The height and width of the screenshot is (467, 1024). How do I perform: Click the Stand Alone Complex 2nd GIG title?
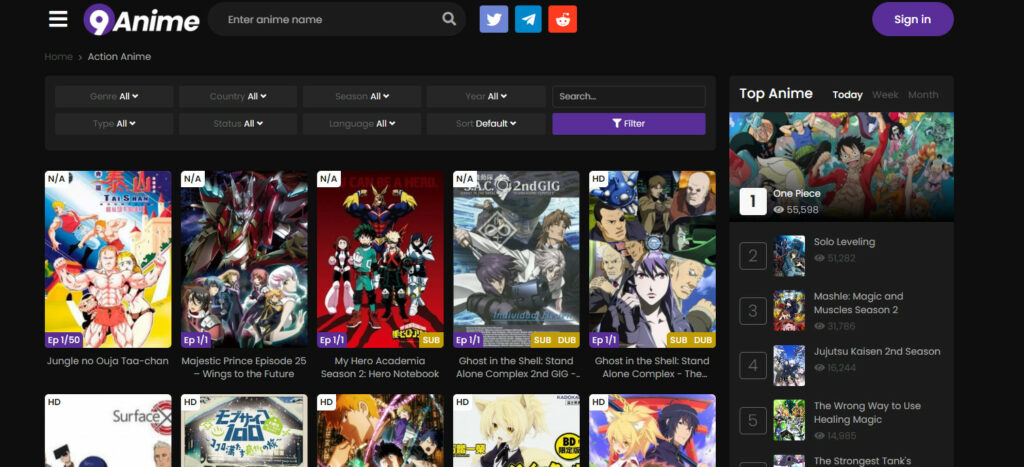[516, 368]
